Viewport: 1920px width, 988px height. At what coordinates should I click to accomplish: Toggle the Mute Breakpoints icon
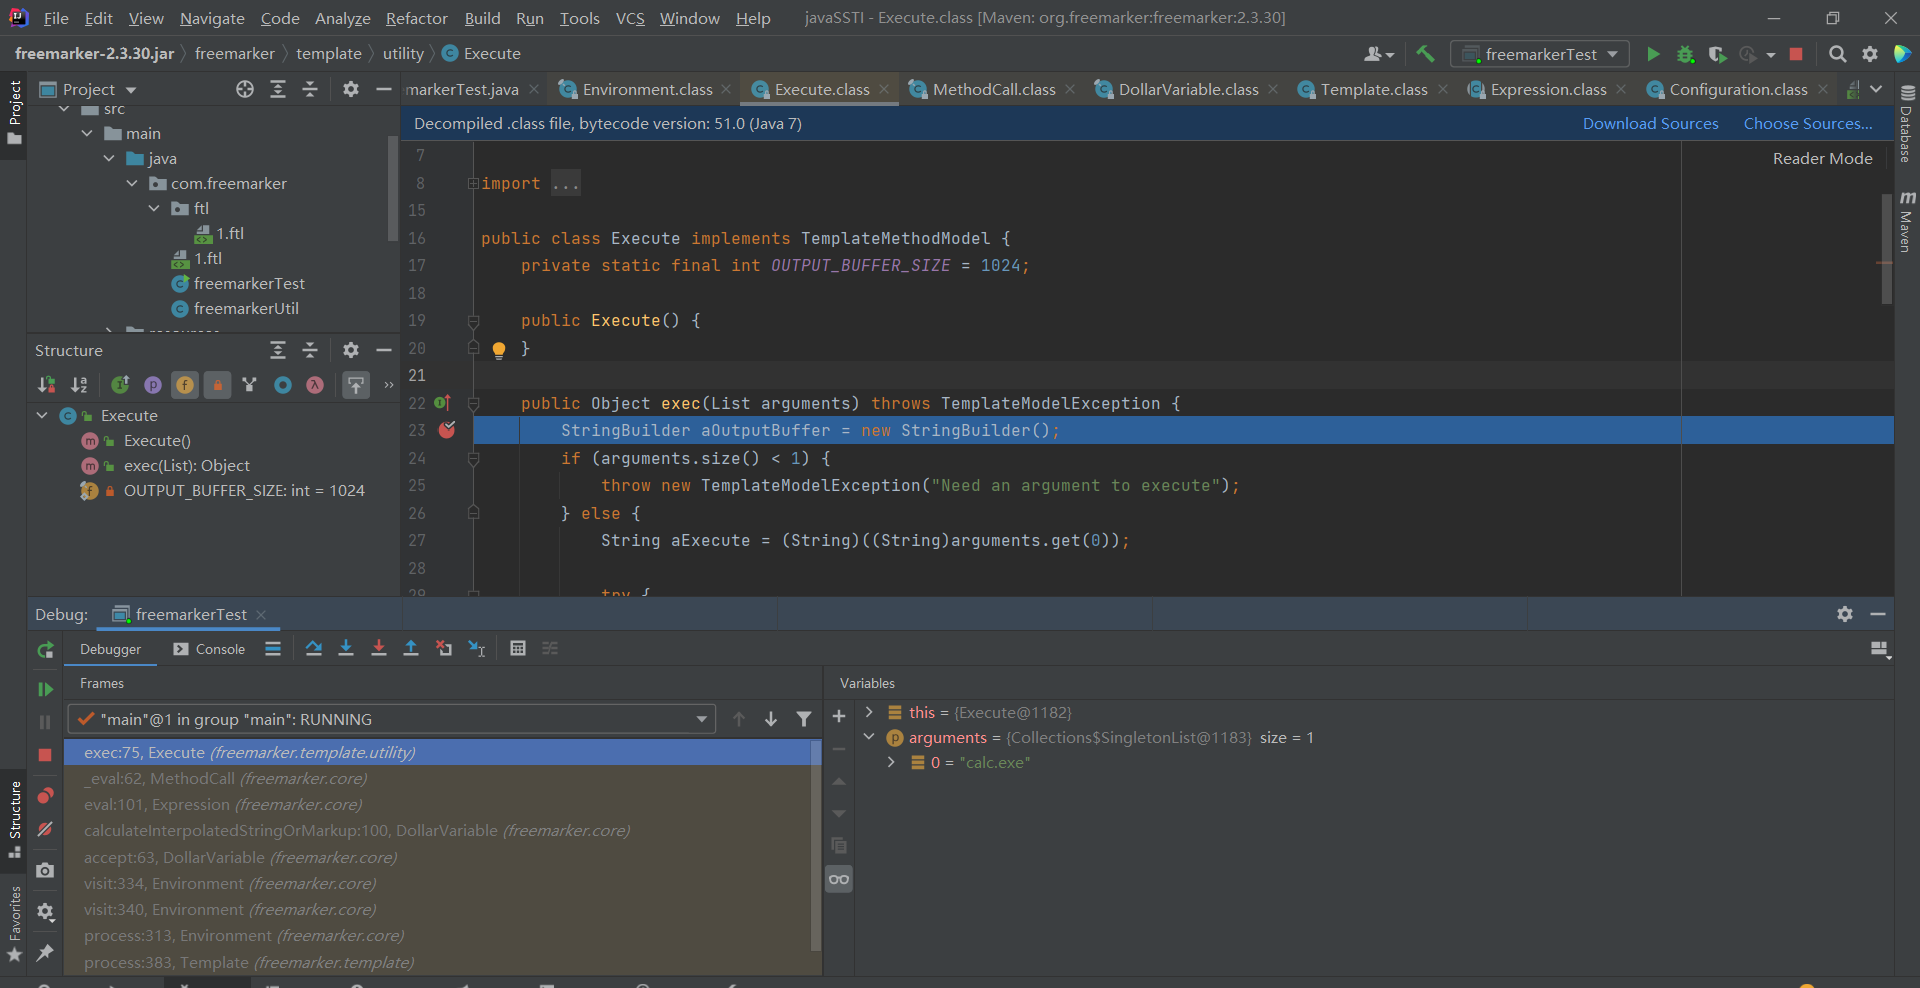coord(45,829)
